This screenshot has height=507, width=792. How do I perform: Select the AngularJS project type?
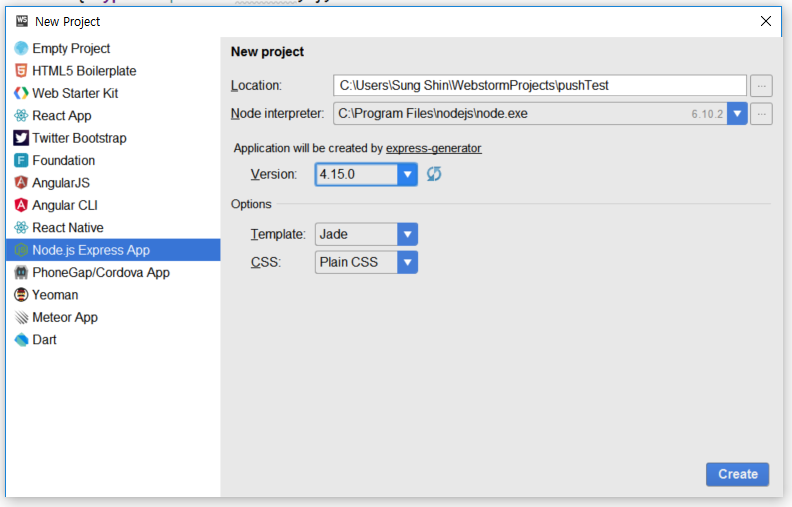113,183
